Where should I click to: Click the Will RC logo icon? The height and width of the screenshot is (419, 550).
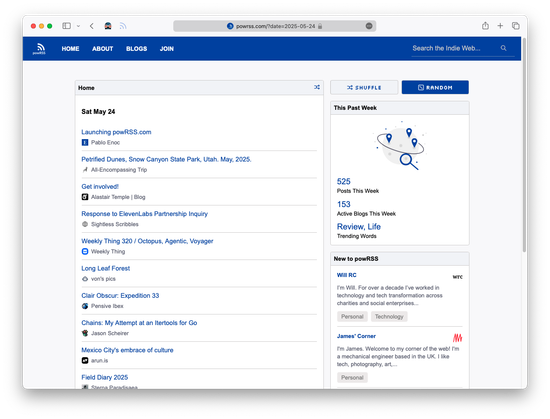point(457,277)
